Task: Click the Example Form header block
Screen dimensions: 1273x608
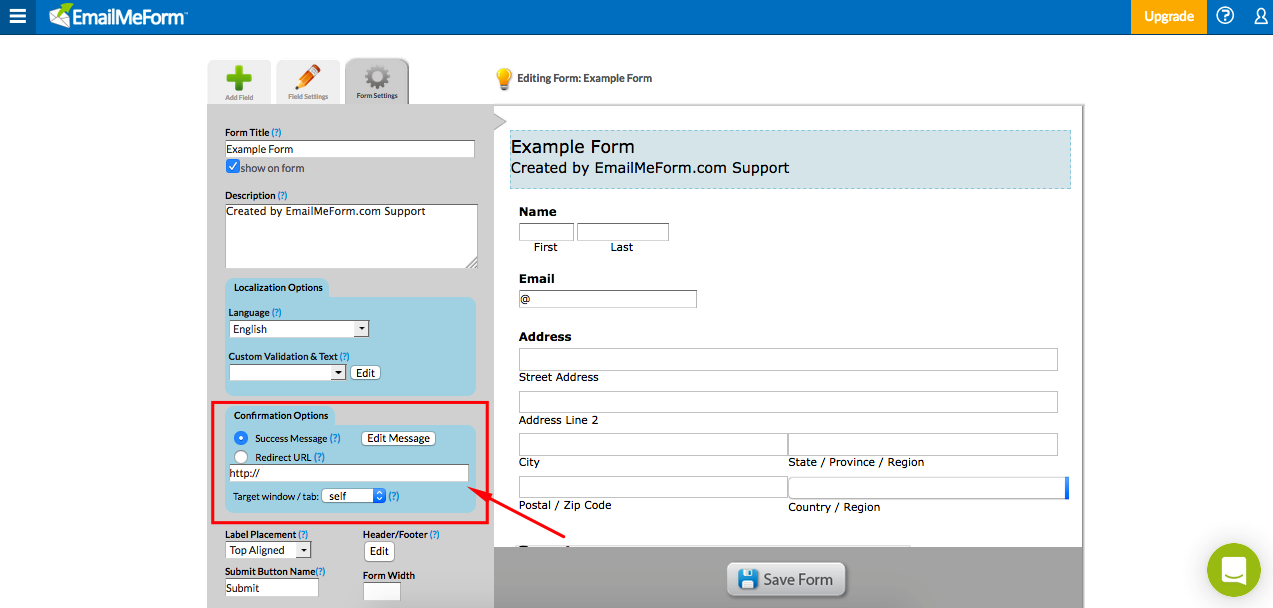Action: tap(790, 159)
